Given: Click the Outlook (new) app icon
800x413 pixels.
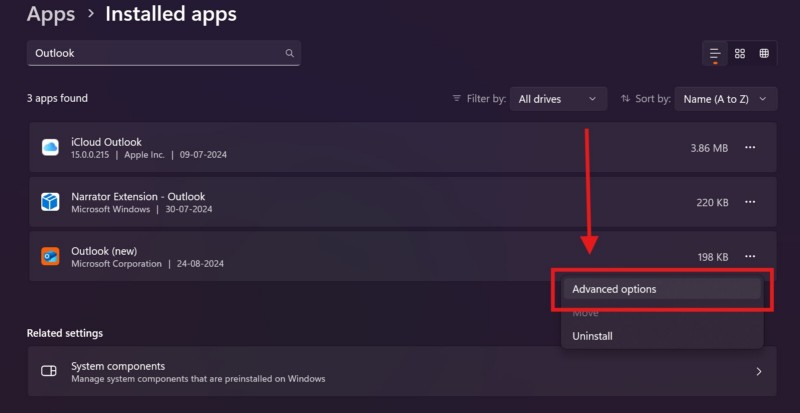Looking at the screenshot, I should click(50, 256).
